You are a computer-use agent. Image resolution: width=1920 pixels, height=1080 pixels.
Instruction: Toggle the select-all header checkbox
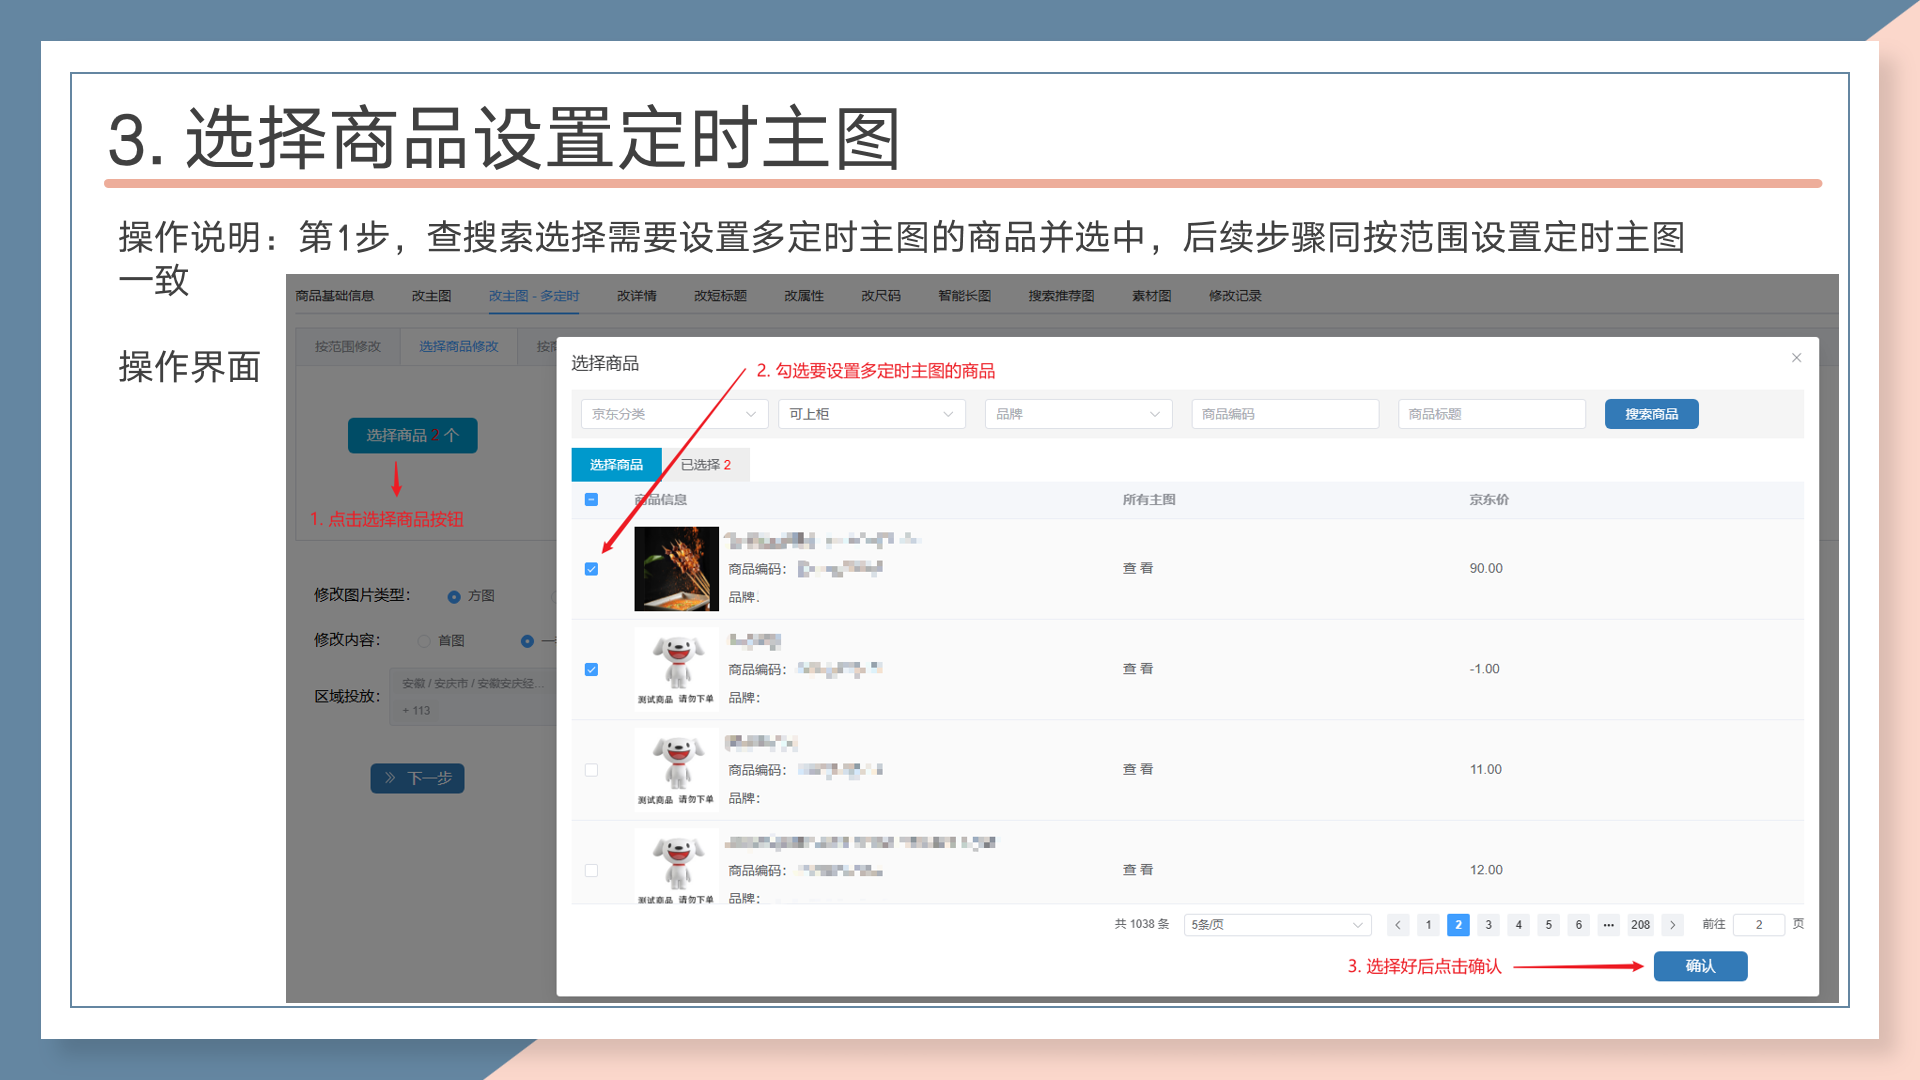tap(591, 499)
